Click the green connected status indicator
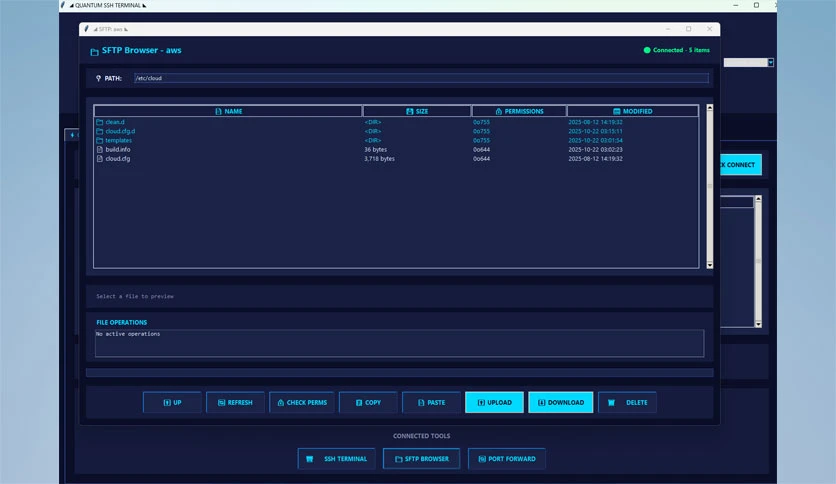The image size is (836, 484). 647,50
